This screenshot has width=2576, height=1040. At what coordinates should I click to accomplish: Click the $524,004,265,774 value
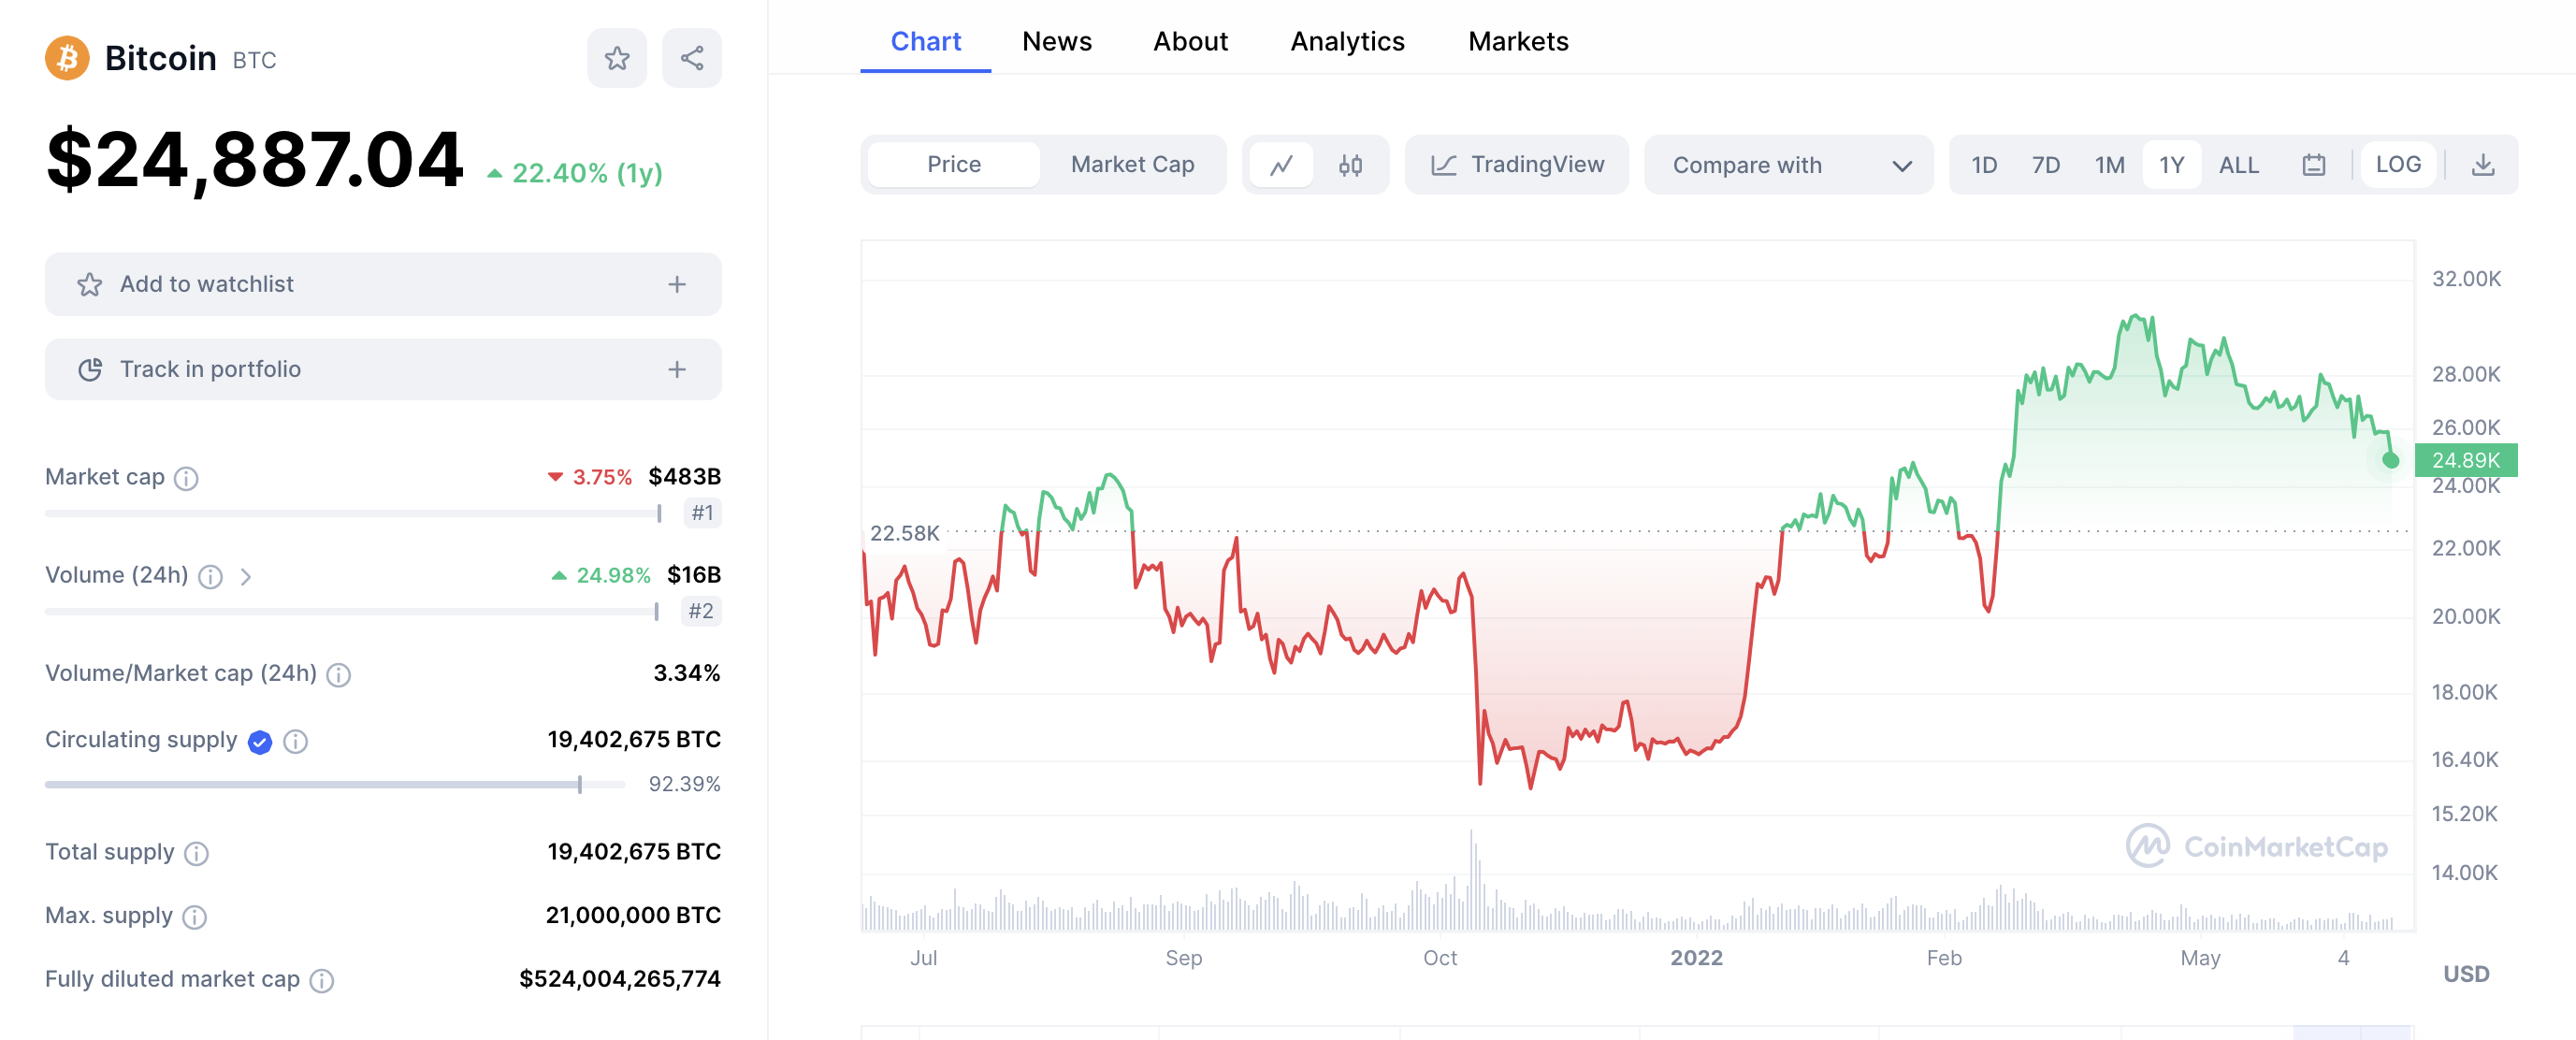click(619, 979)
